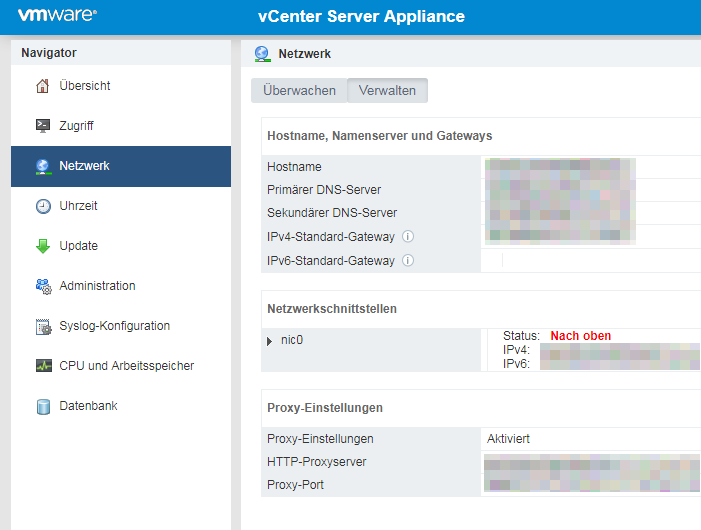Click 'Hostname, Namenserver und Gateways' heading
This screenshot has height=530, width=701.
tap(380, 136)
